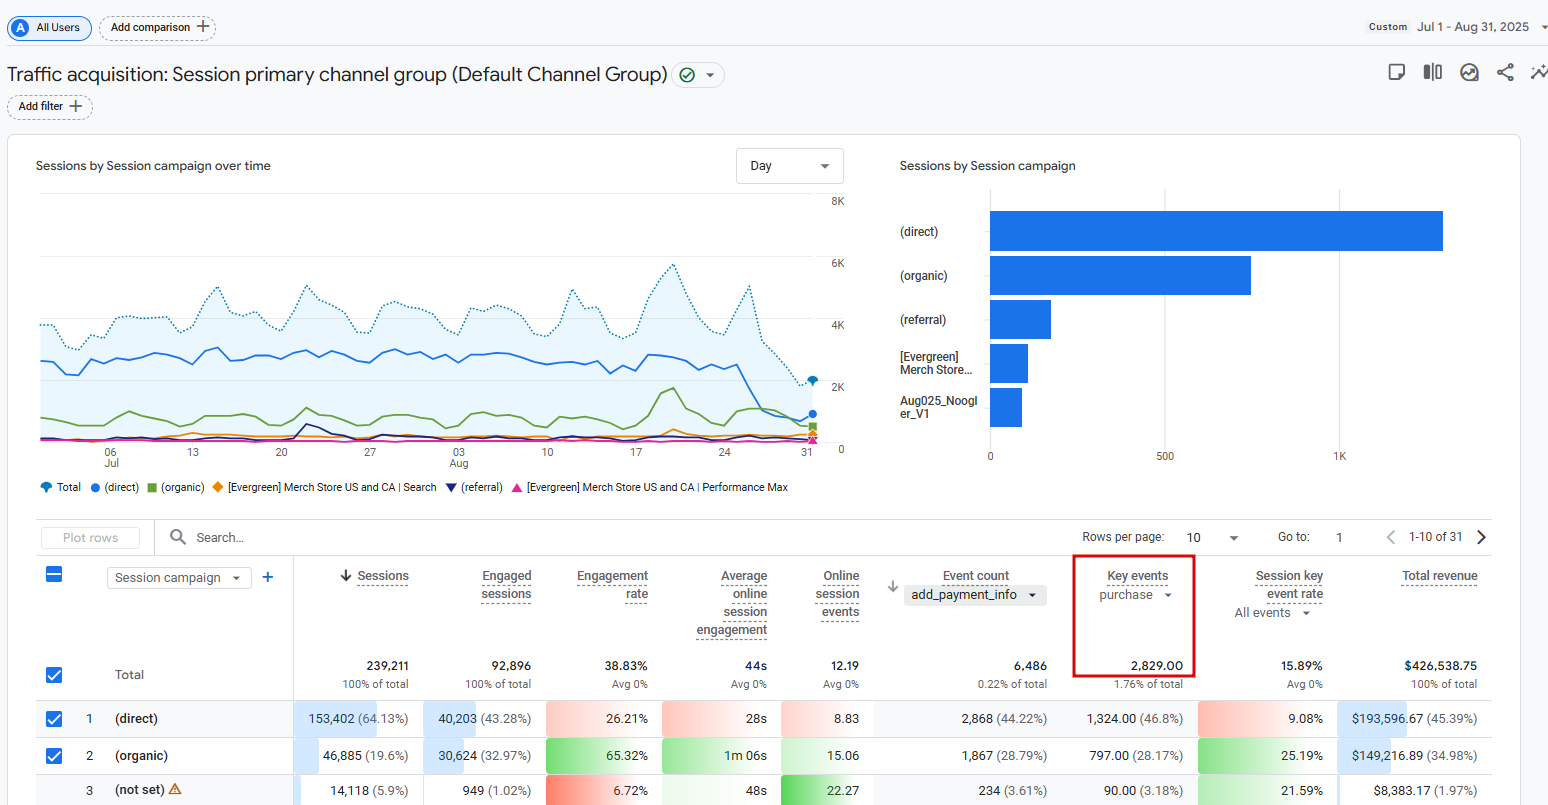
Task: Go to next page of table rows
Action: tap(1482, 537)
